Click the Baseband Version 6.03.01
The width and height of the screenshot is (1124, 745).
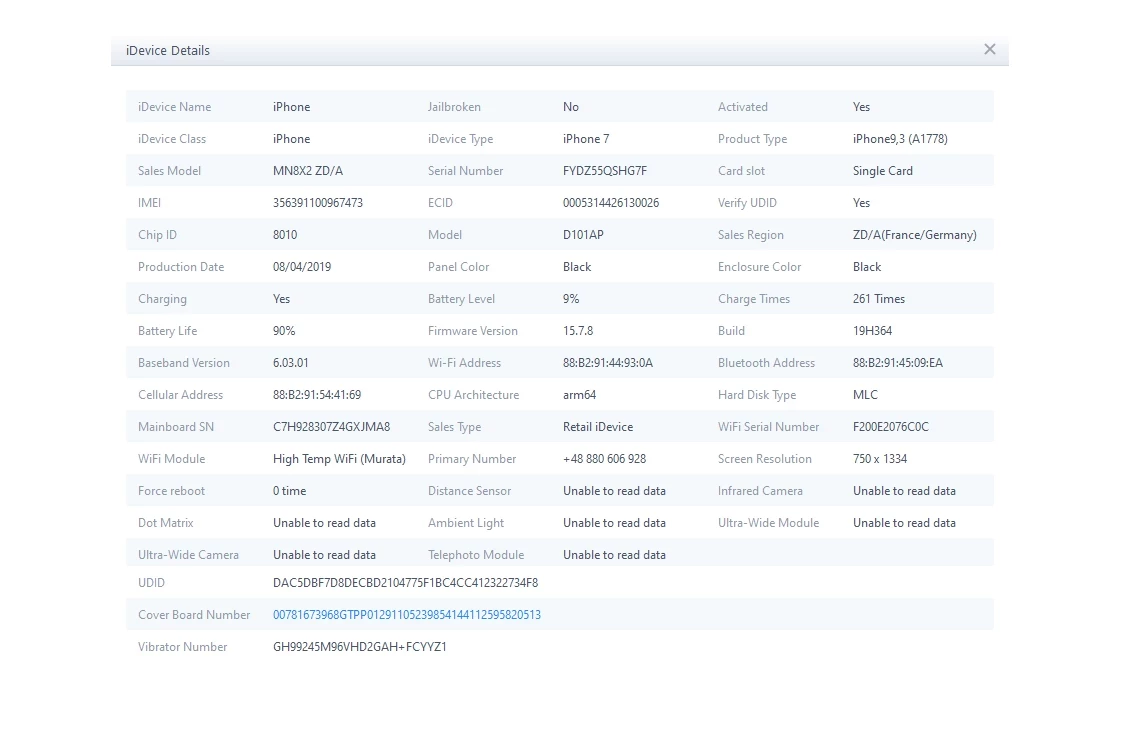(x=290, y=363)
